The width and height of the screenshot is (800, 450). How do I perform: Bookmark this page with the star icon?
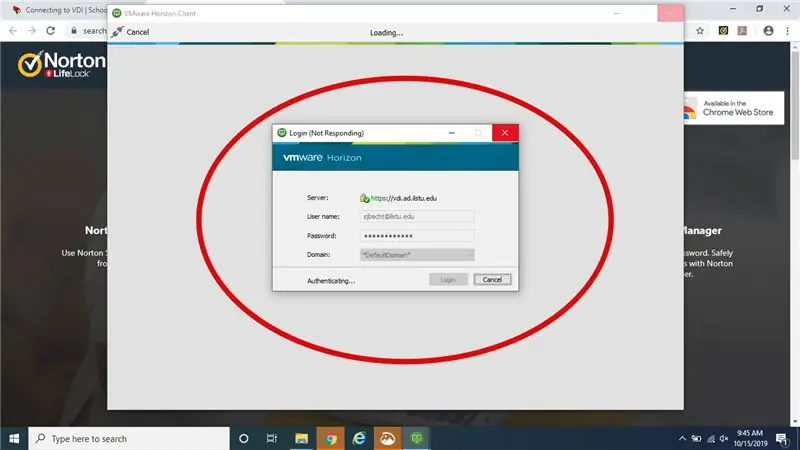pos(700,31)
